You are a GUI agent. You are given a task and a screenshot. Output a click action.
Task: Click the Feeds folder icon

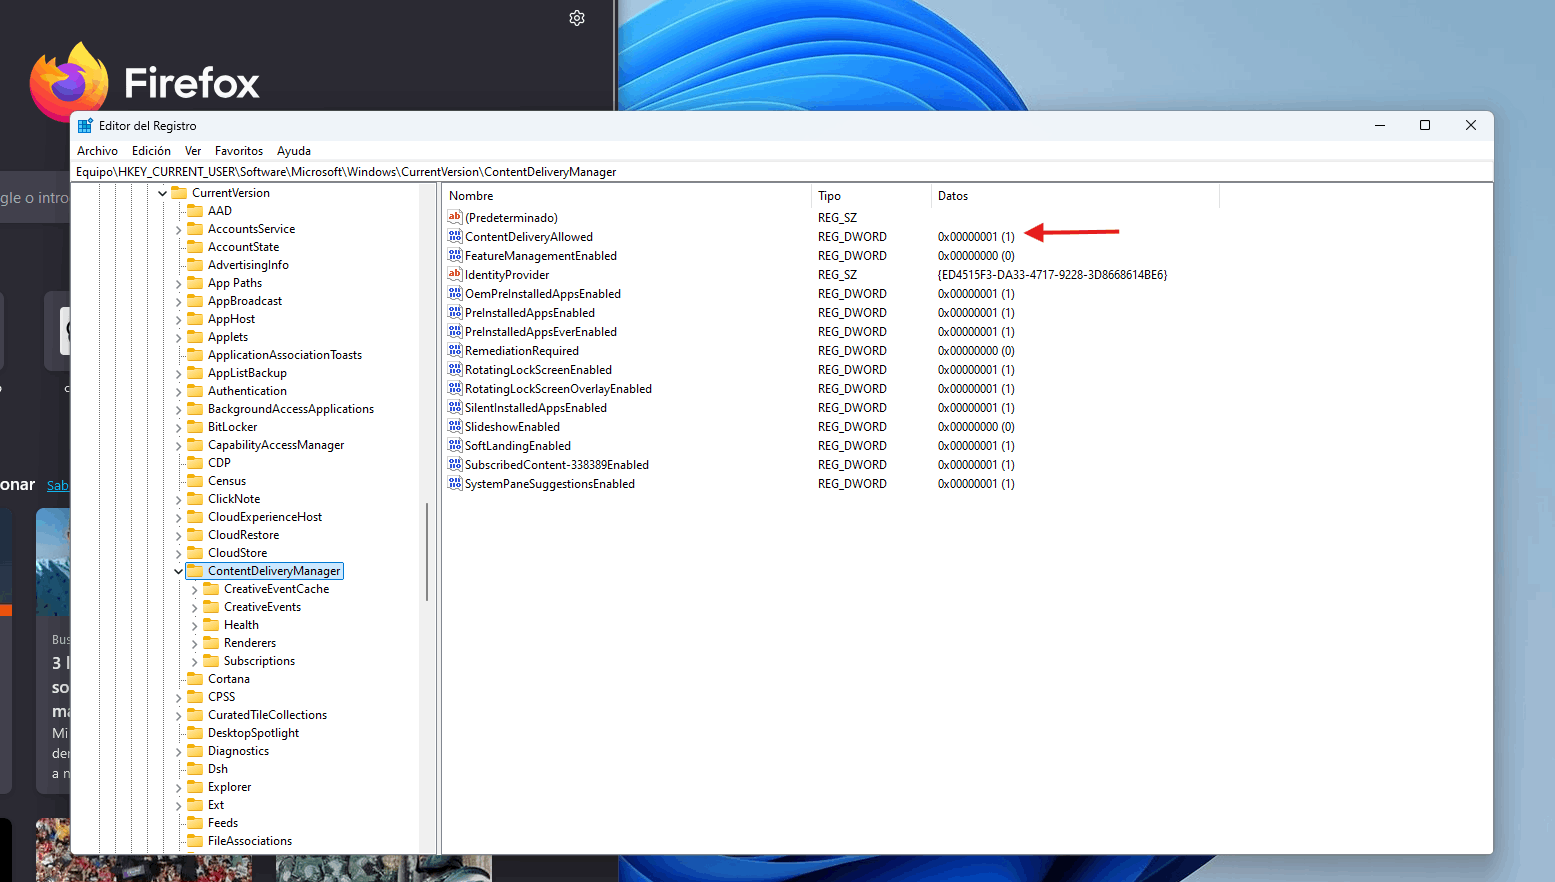coord(195,823)
